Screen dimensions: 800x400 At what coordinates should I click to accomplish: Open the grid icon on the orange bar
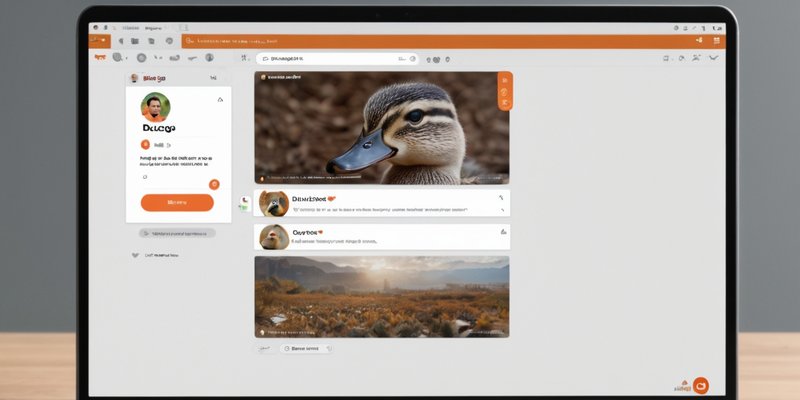716,40
